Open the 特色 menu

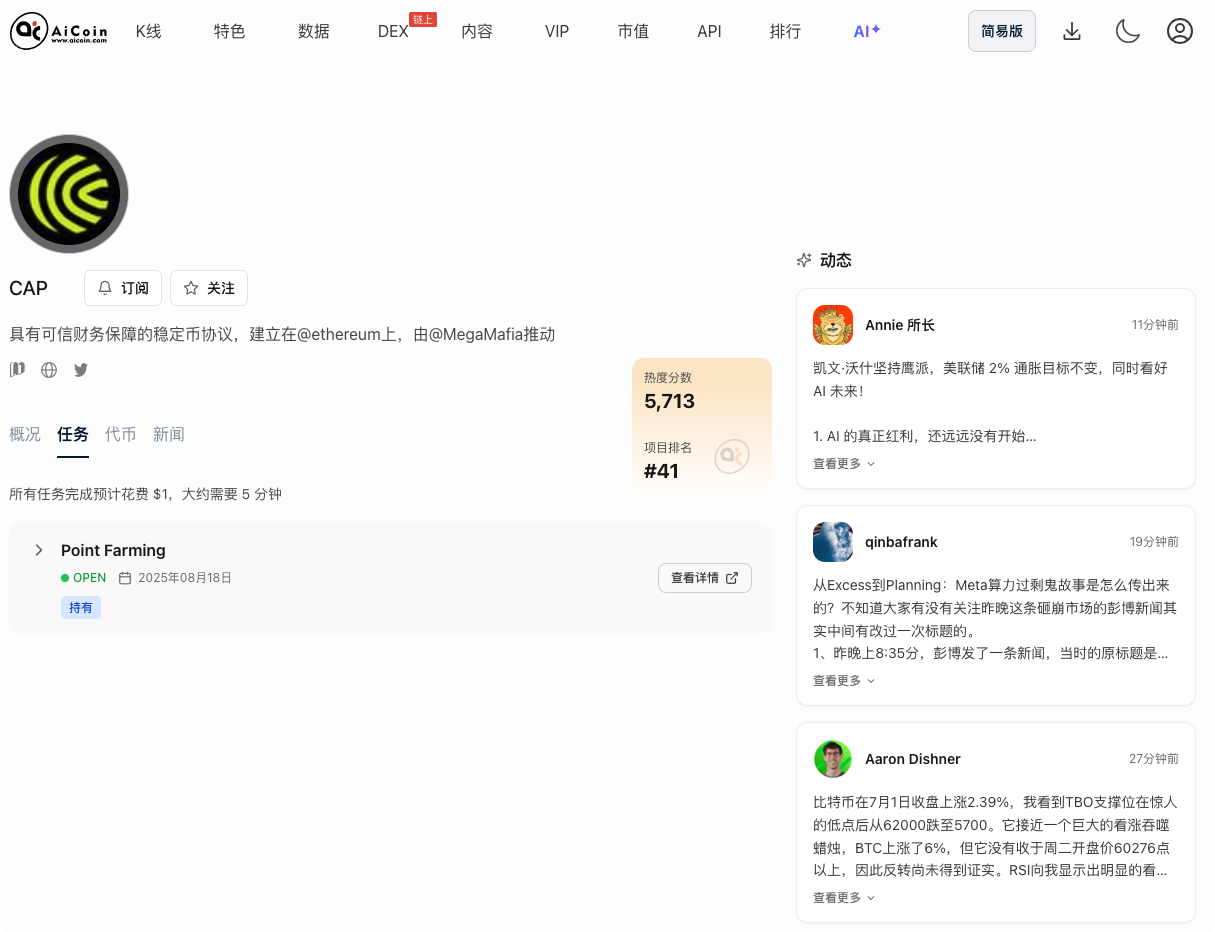coord(229,32)
